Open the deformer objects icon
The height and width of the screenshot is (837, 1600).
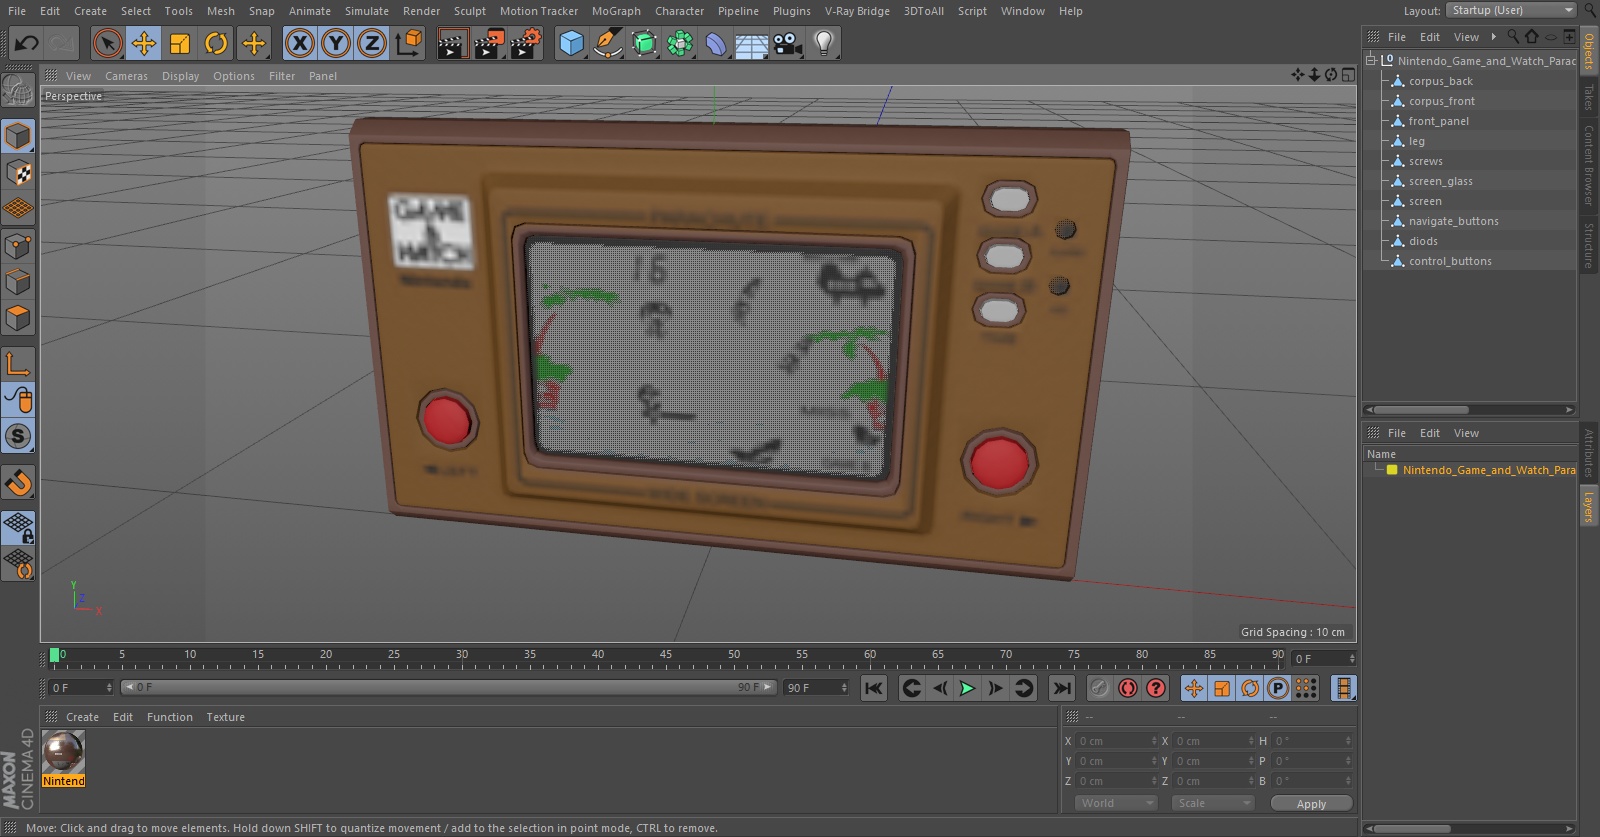coord(716,43)
